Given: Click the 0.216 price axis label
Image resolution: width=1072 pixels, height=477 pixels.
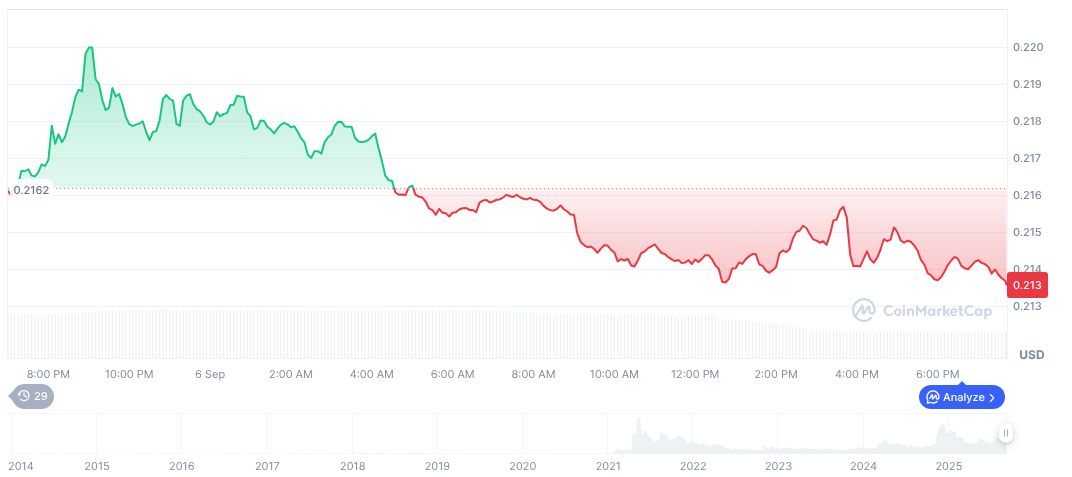Looking at the screenshot, I should [1029, 195].
